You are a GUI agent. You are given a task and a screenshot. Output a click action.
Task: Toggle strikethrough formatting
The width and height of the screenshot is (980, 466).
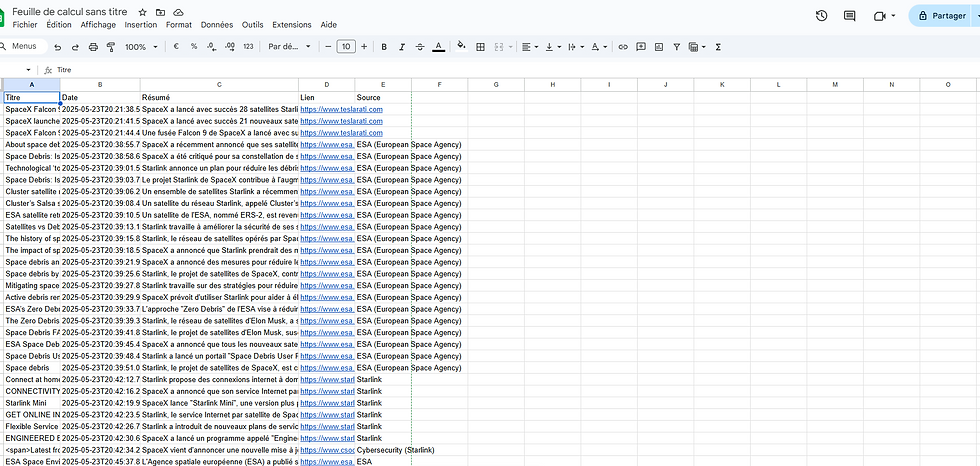tap(420, 47)
